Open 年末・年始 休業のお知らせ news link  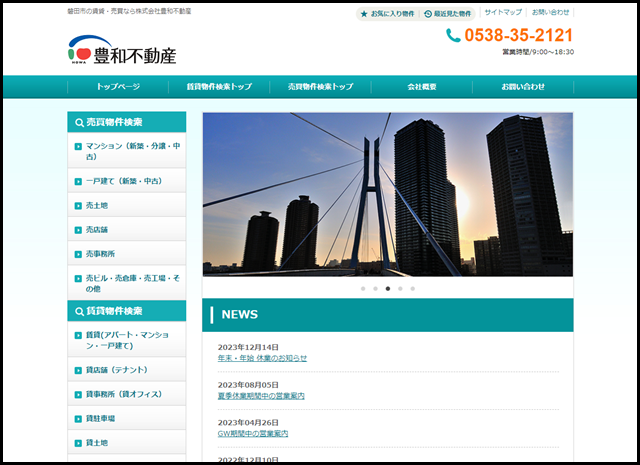click(262, 358)
